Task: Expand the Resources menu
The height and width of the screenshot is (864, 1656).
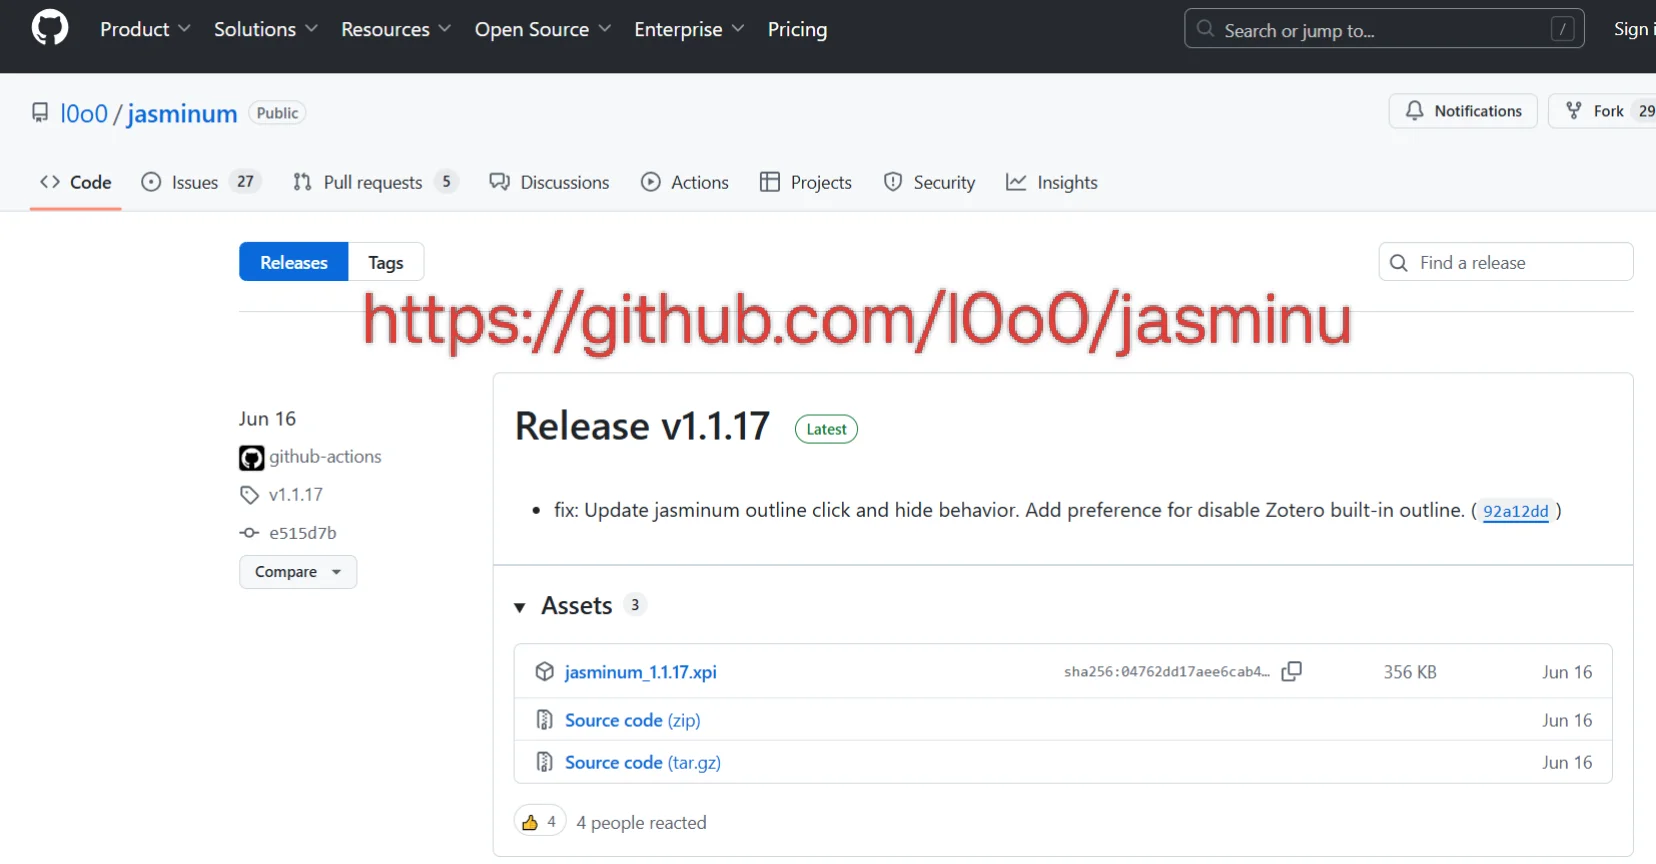Action: click(x=396, y=29)
